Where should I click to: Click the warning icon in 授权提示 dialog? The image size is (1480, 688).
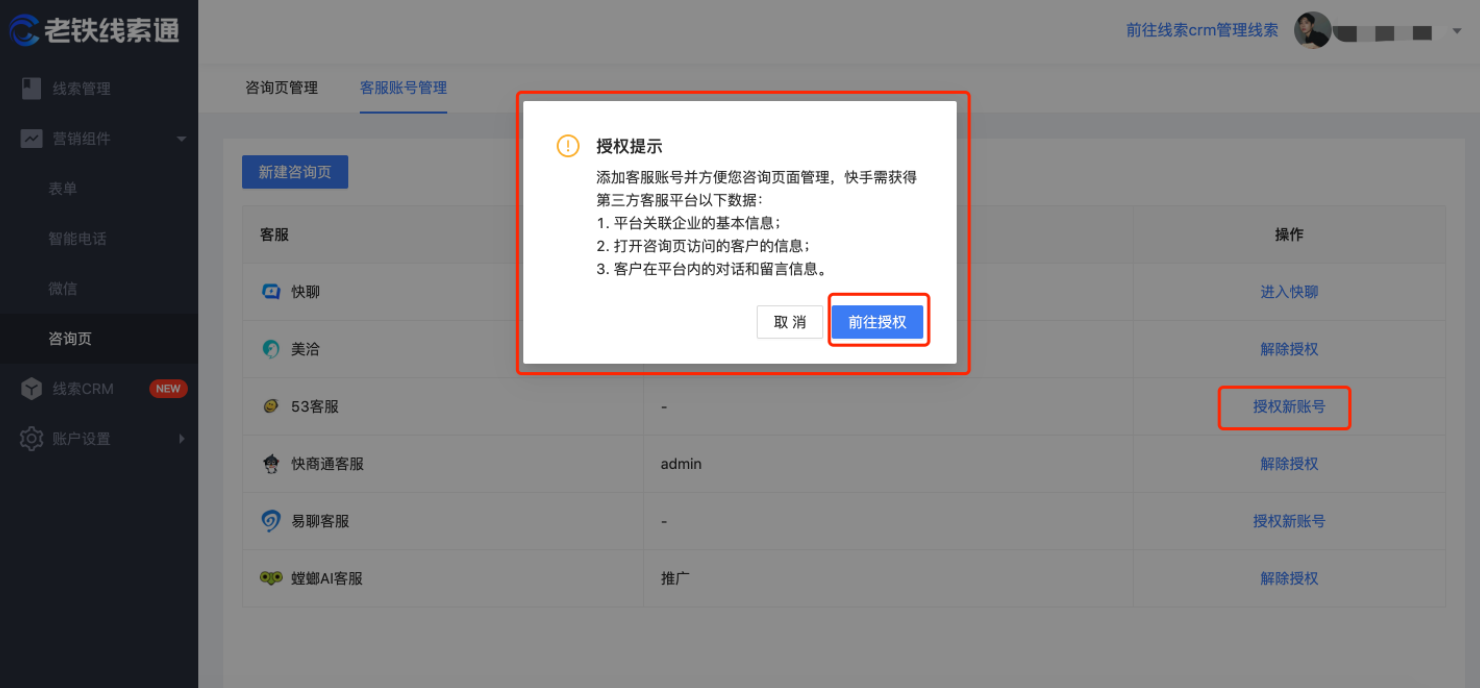point(567,145)
